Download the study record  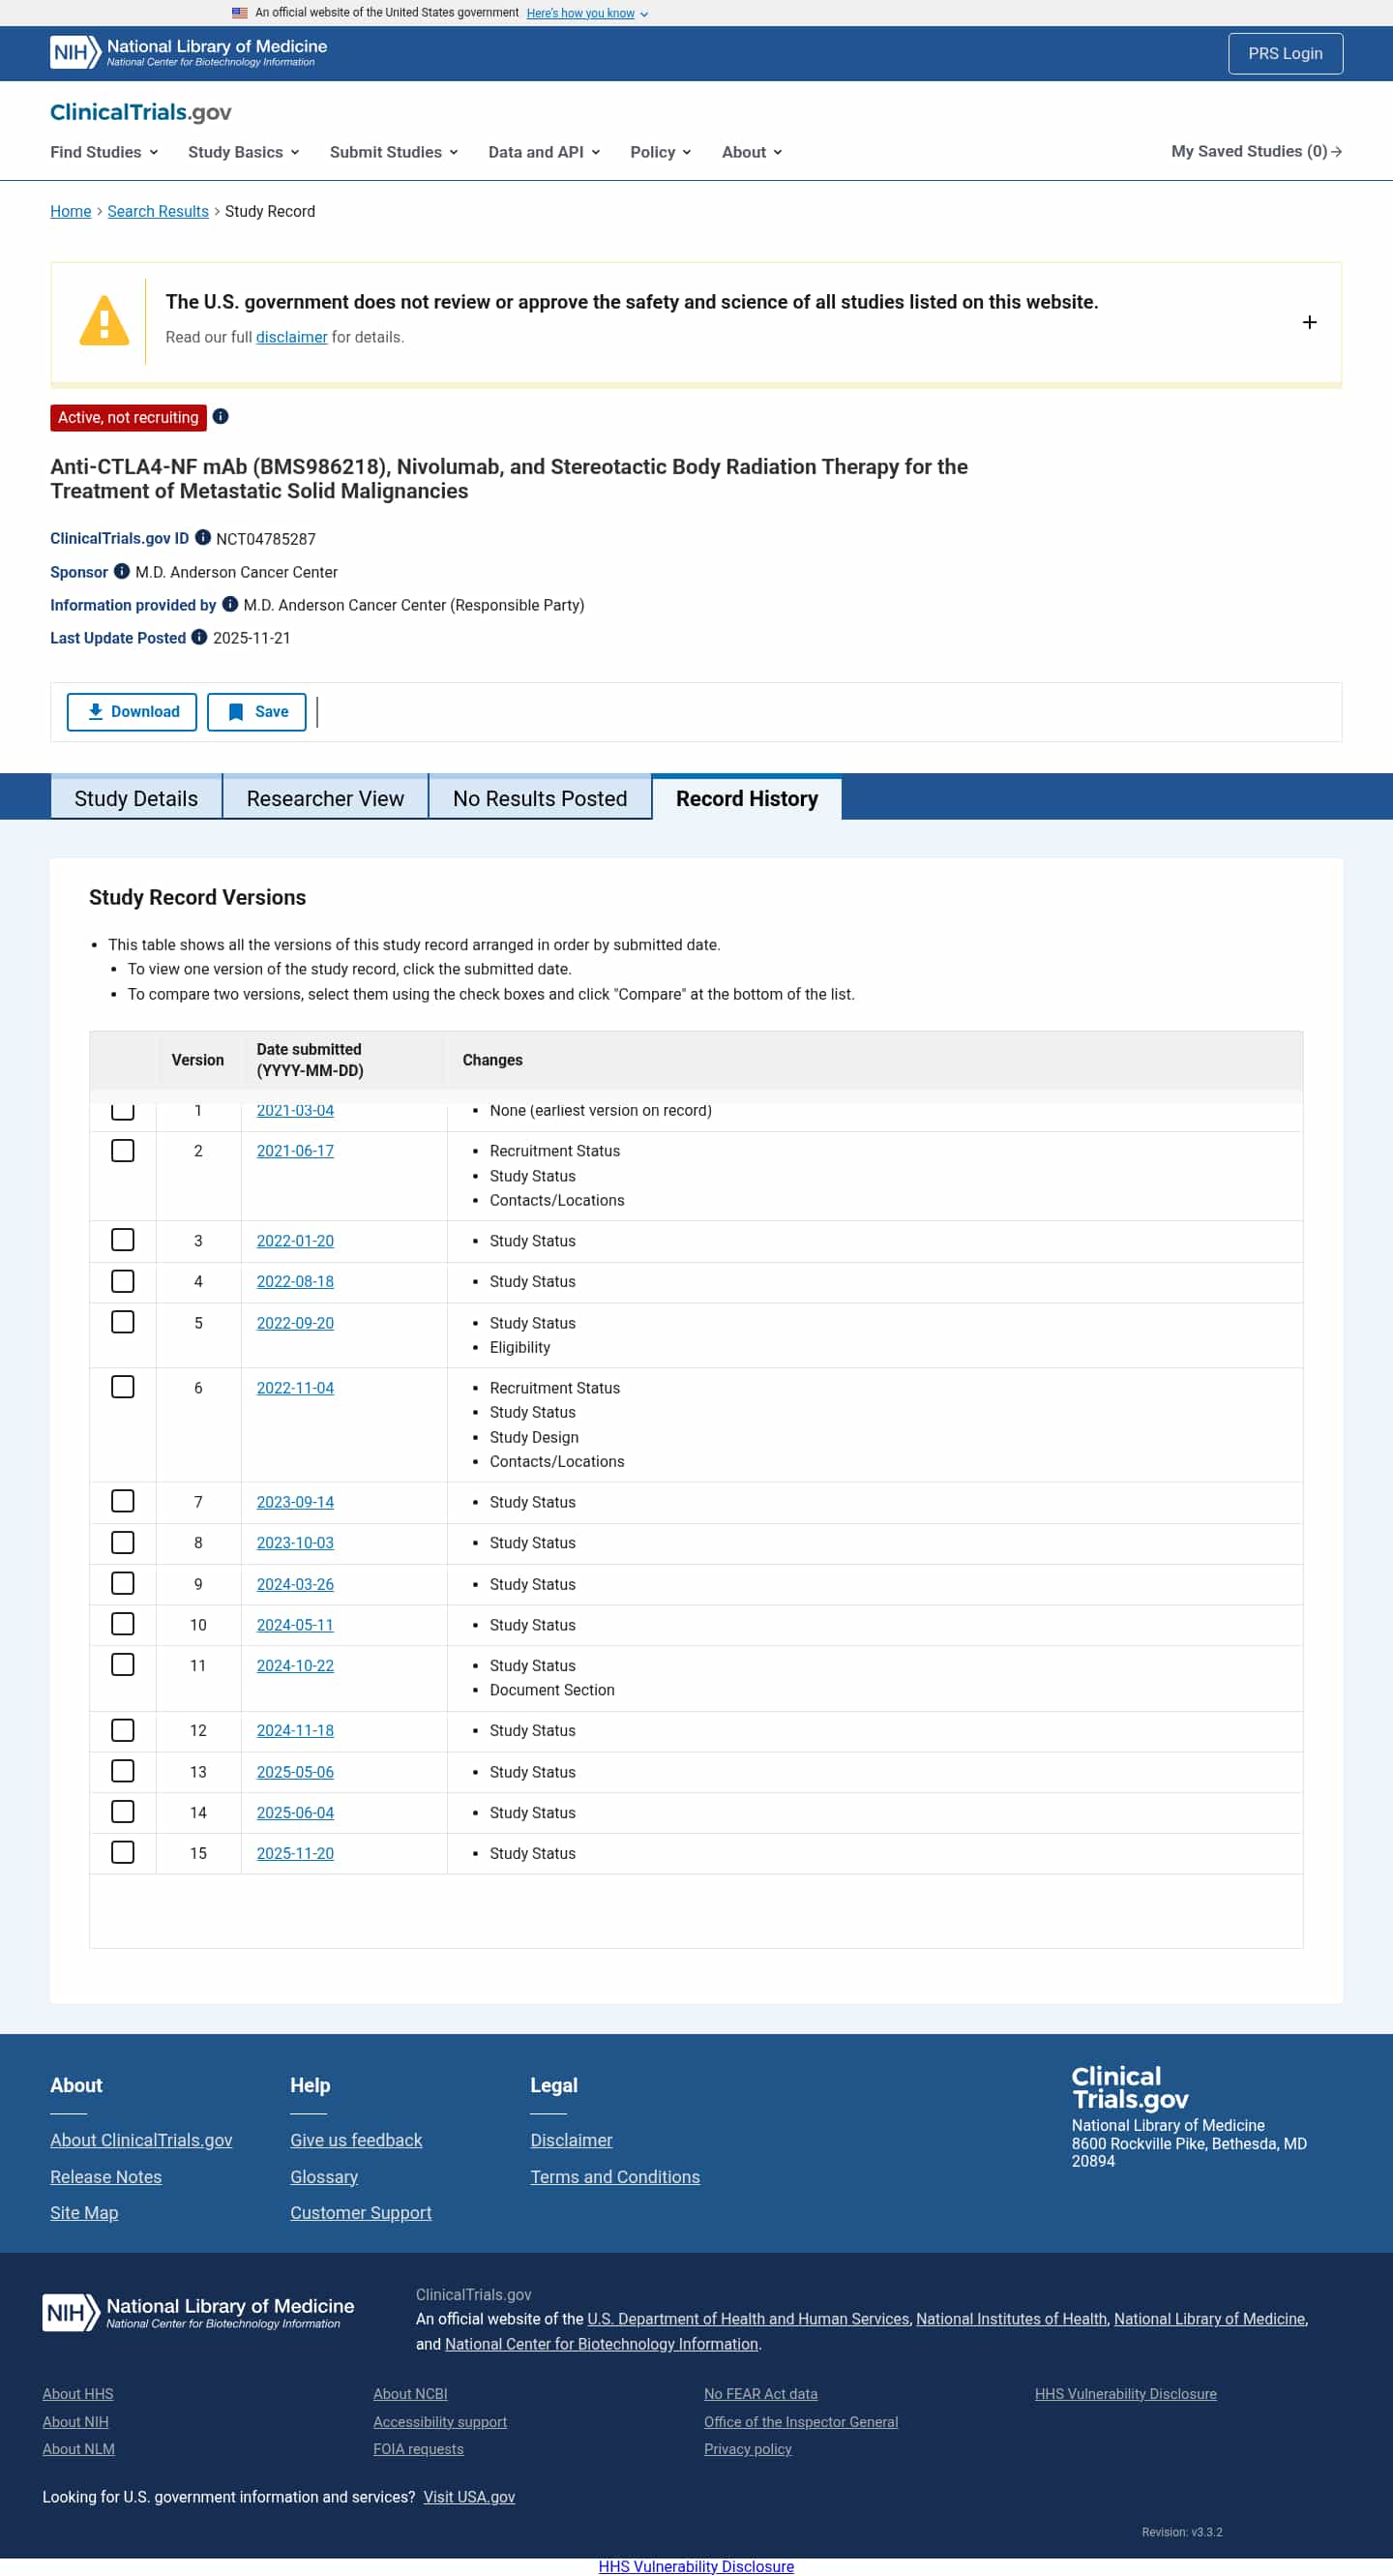point(132,712)
